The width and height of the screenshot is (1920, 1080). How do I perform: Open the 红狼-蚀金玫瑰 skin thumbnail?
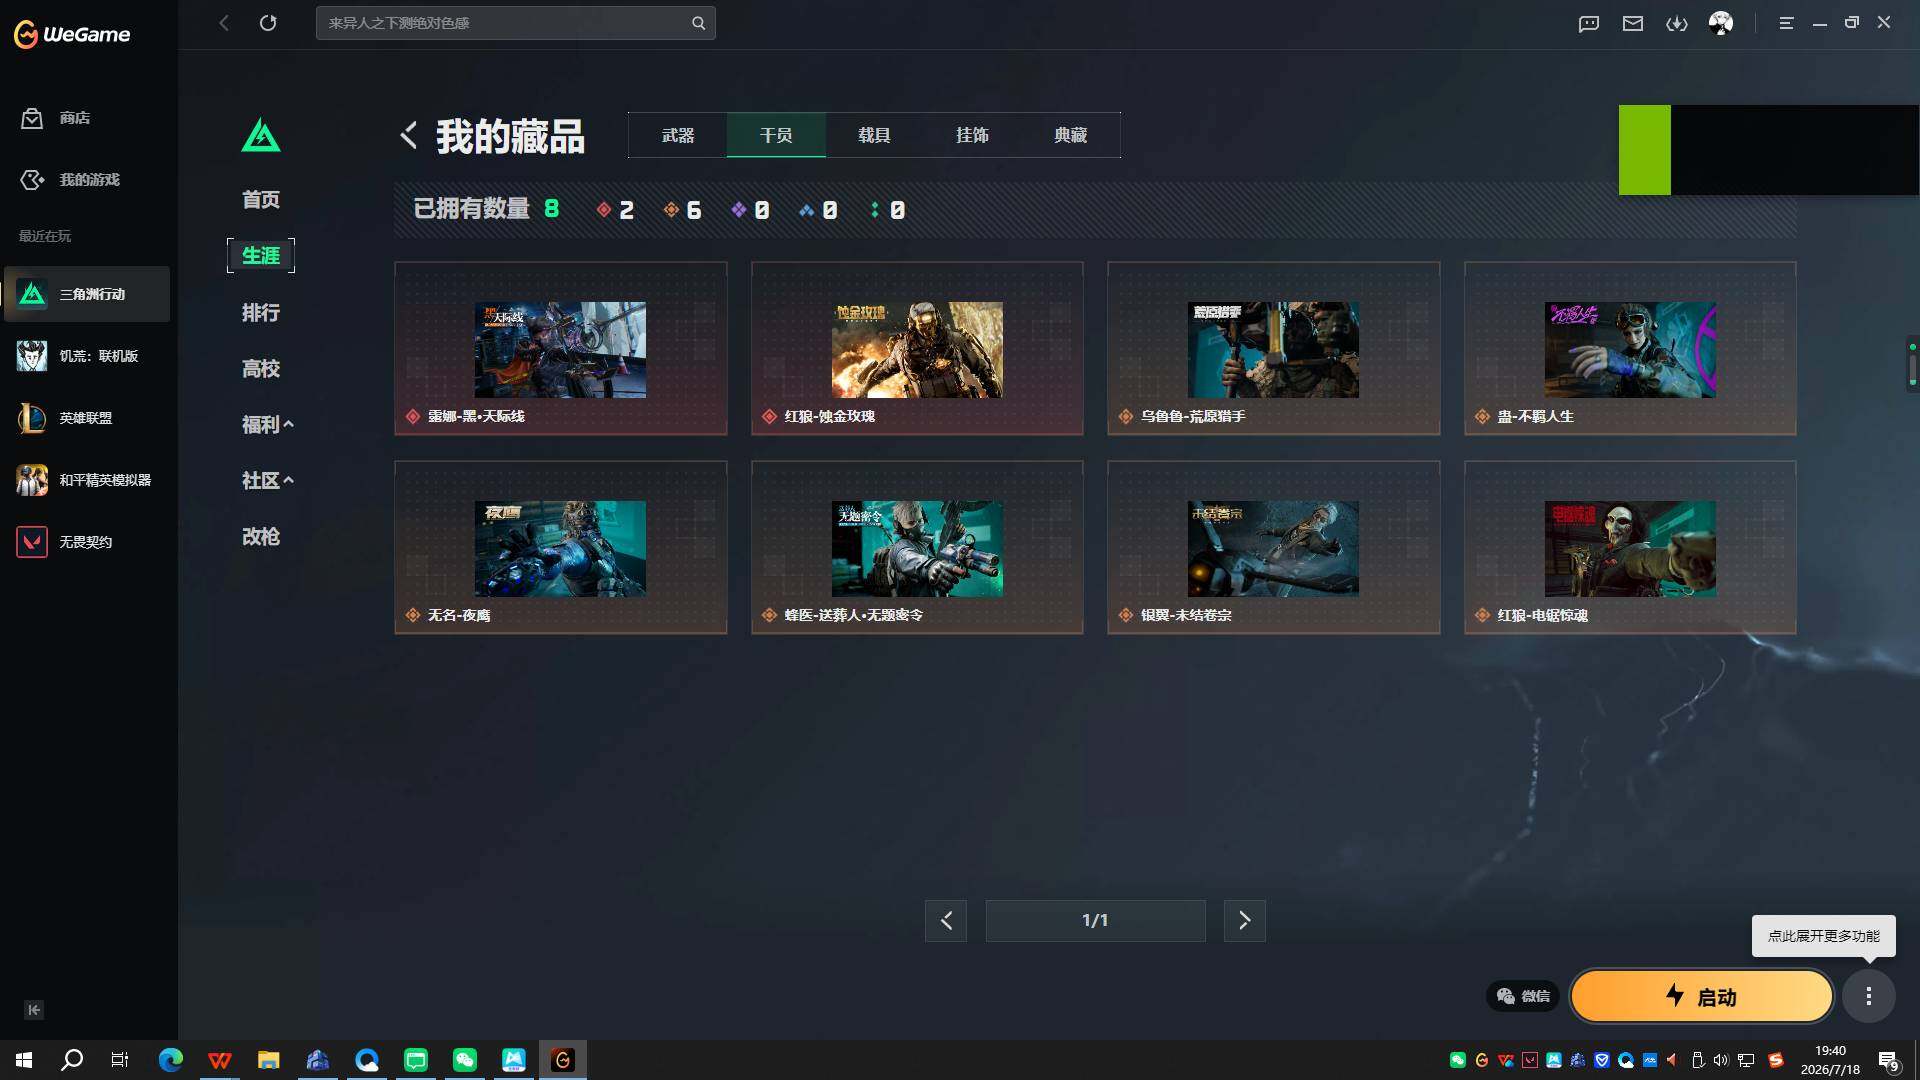917,350
